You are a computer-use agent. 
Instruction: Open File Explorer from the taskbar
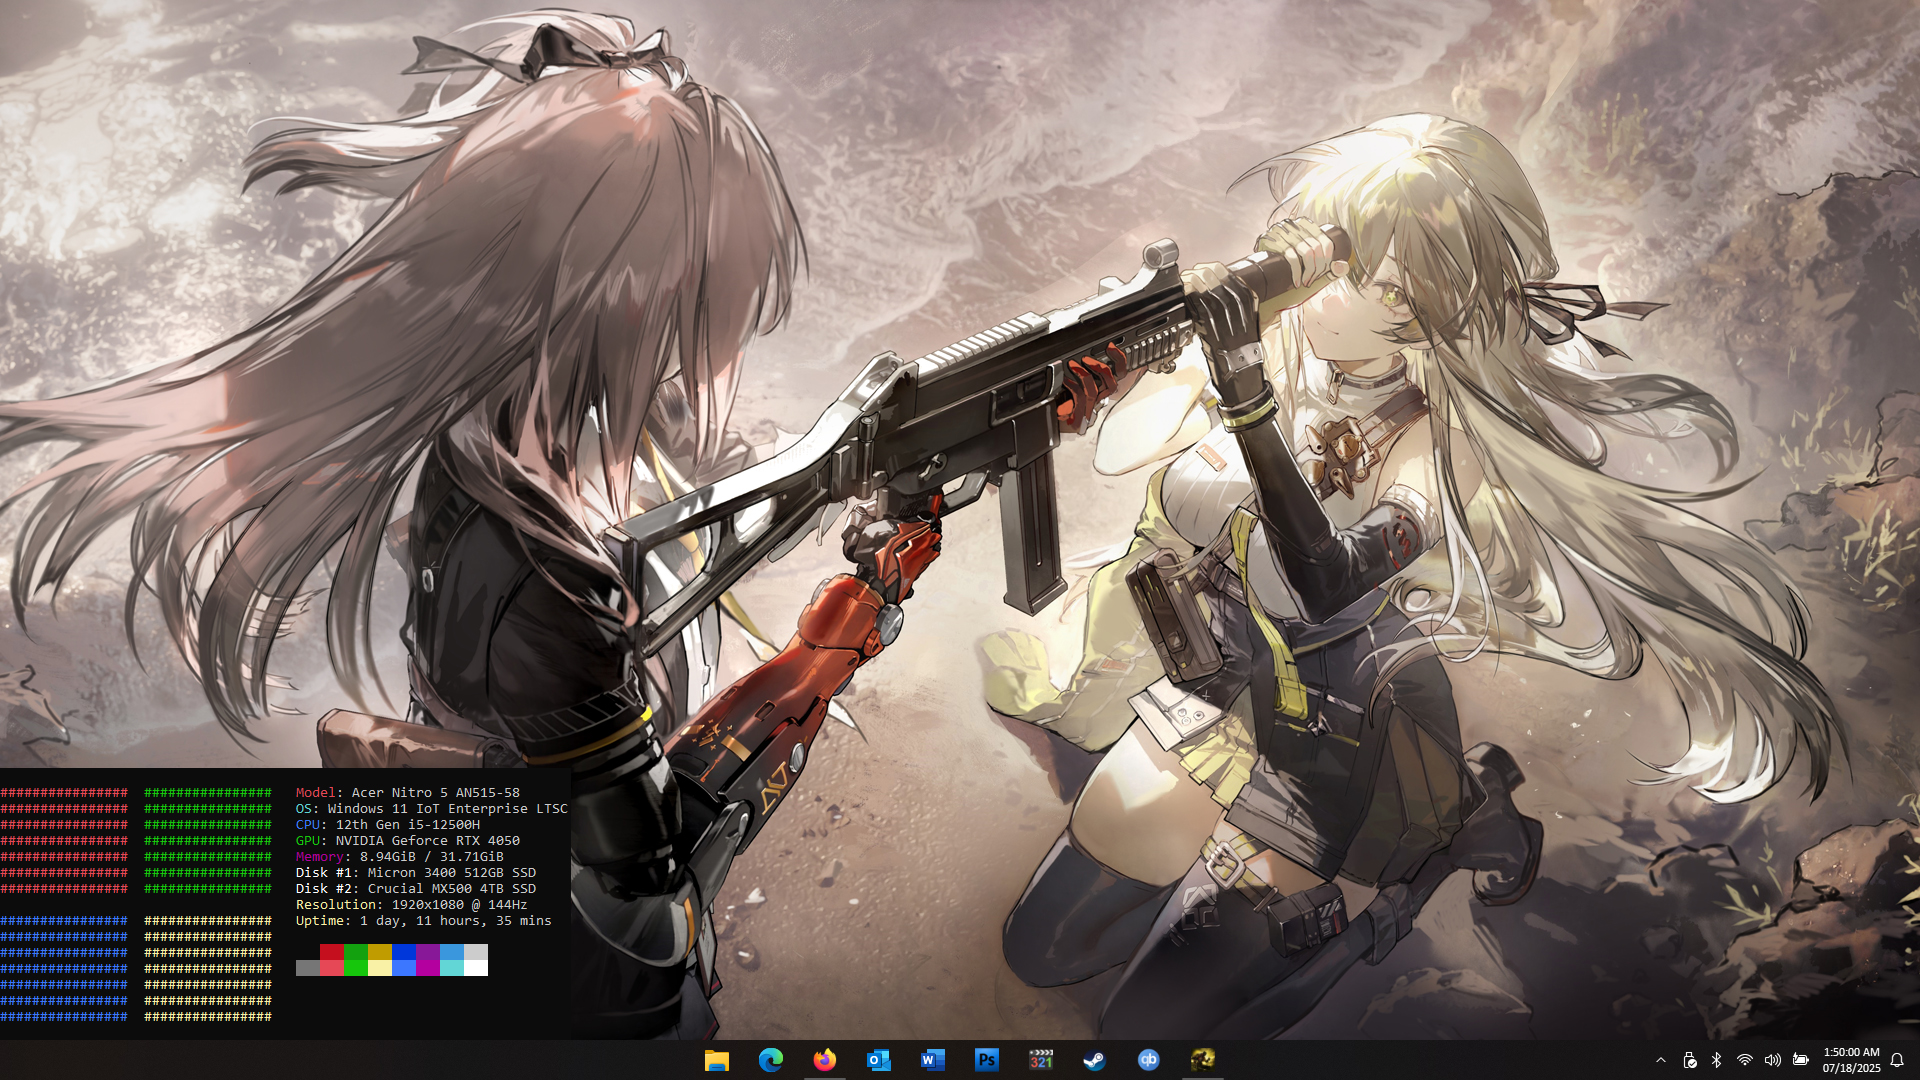pos(717,1060)
